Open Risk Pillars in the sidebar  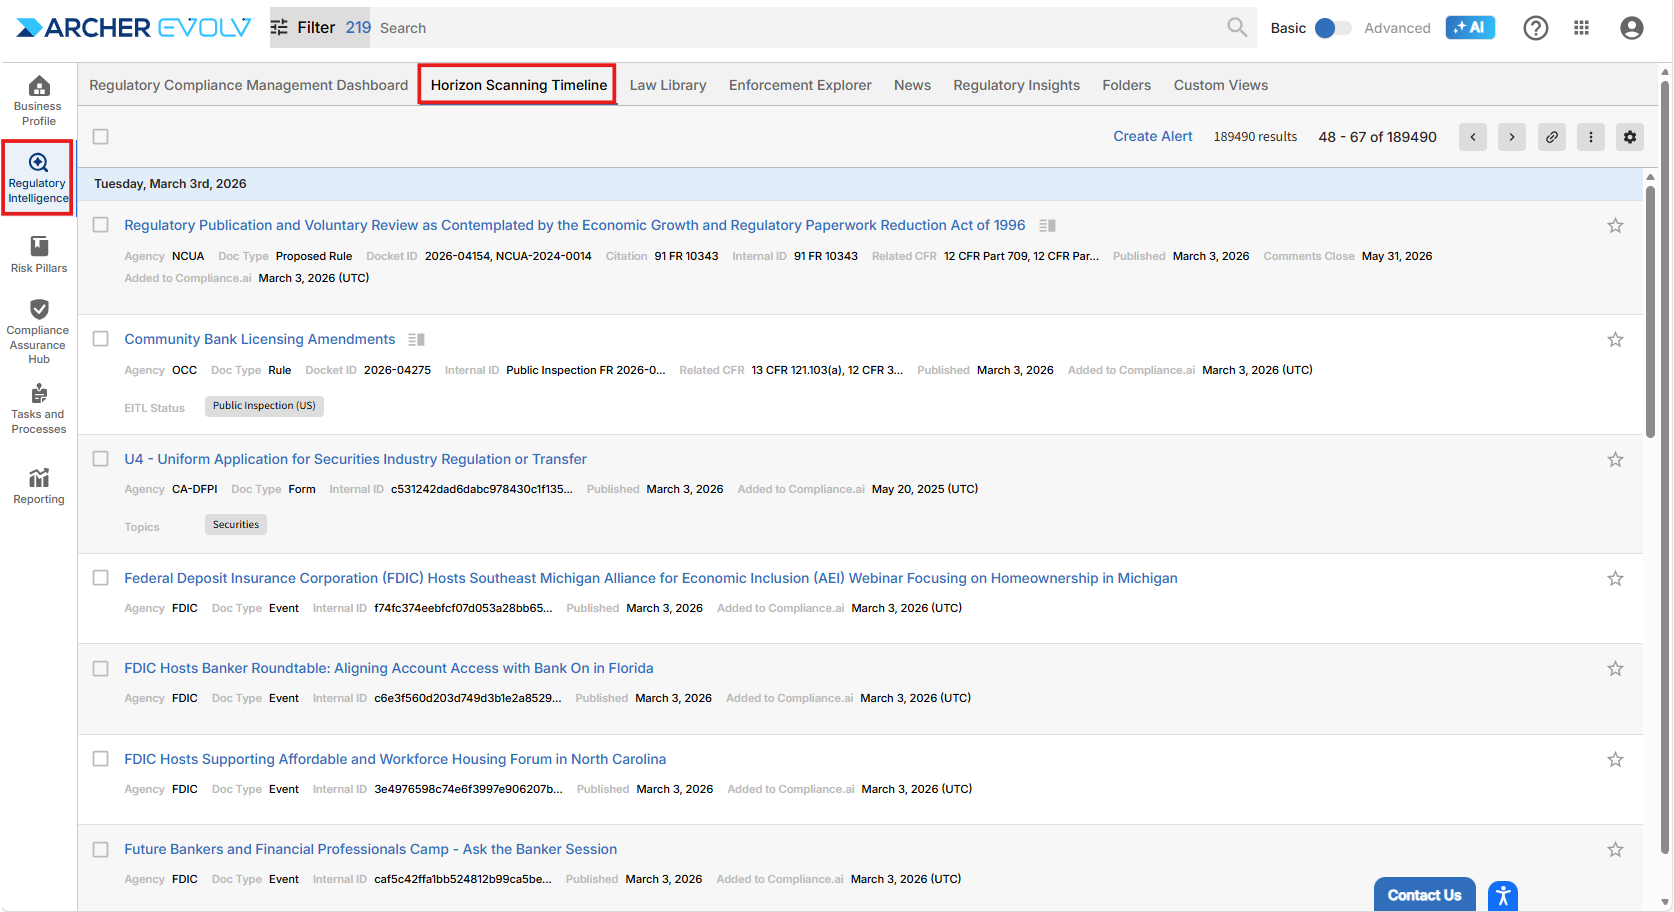[x=39, y=254]
